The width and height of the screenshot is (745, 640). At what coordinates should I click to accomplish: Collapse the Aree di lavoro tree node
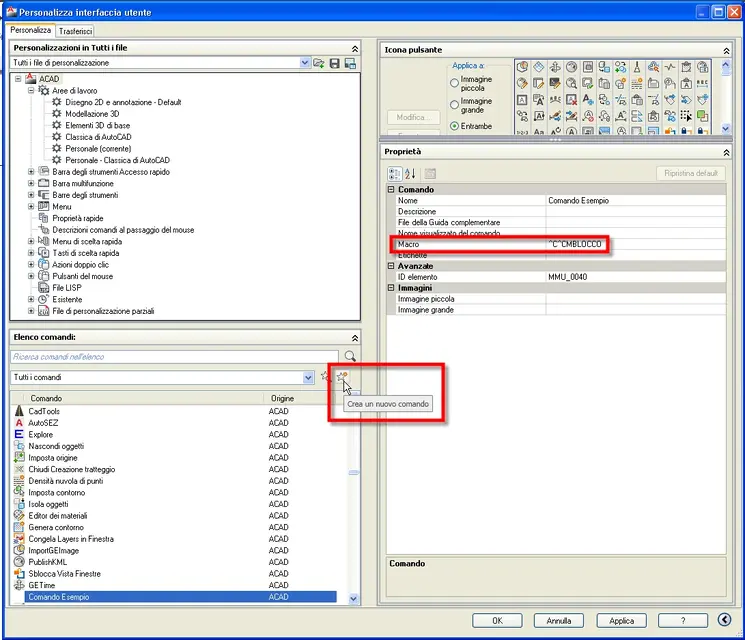[x=31, y=90]
